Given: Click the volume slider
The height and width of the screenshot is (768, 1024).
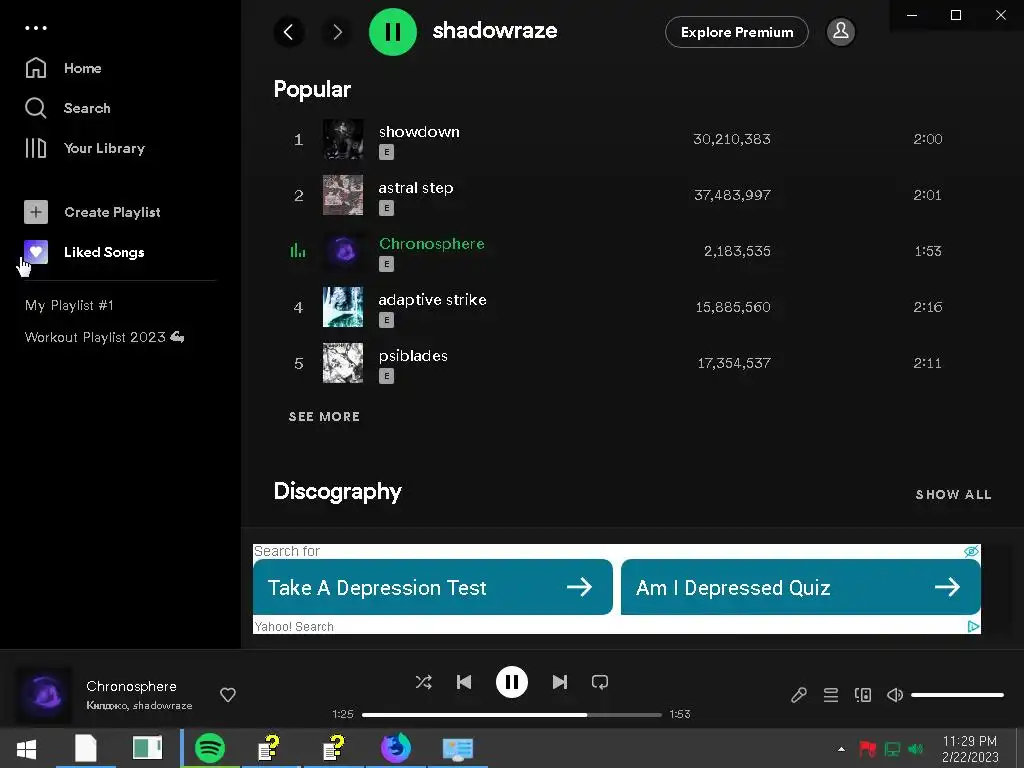Looking at the screenshot, I should point(957,695).
